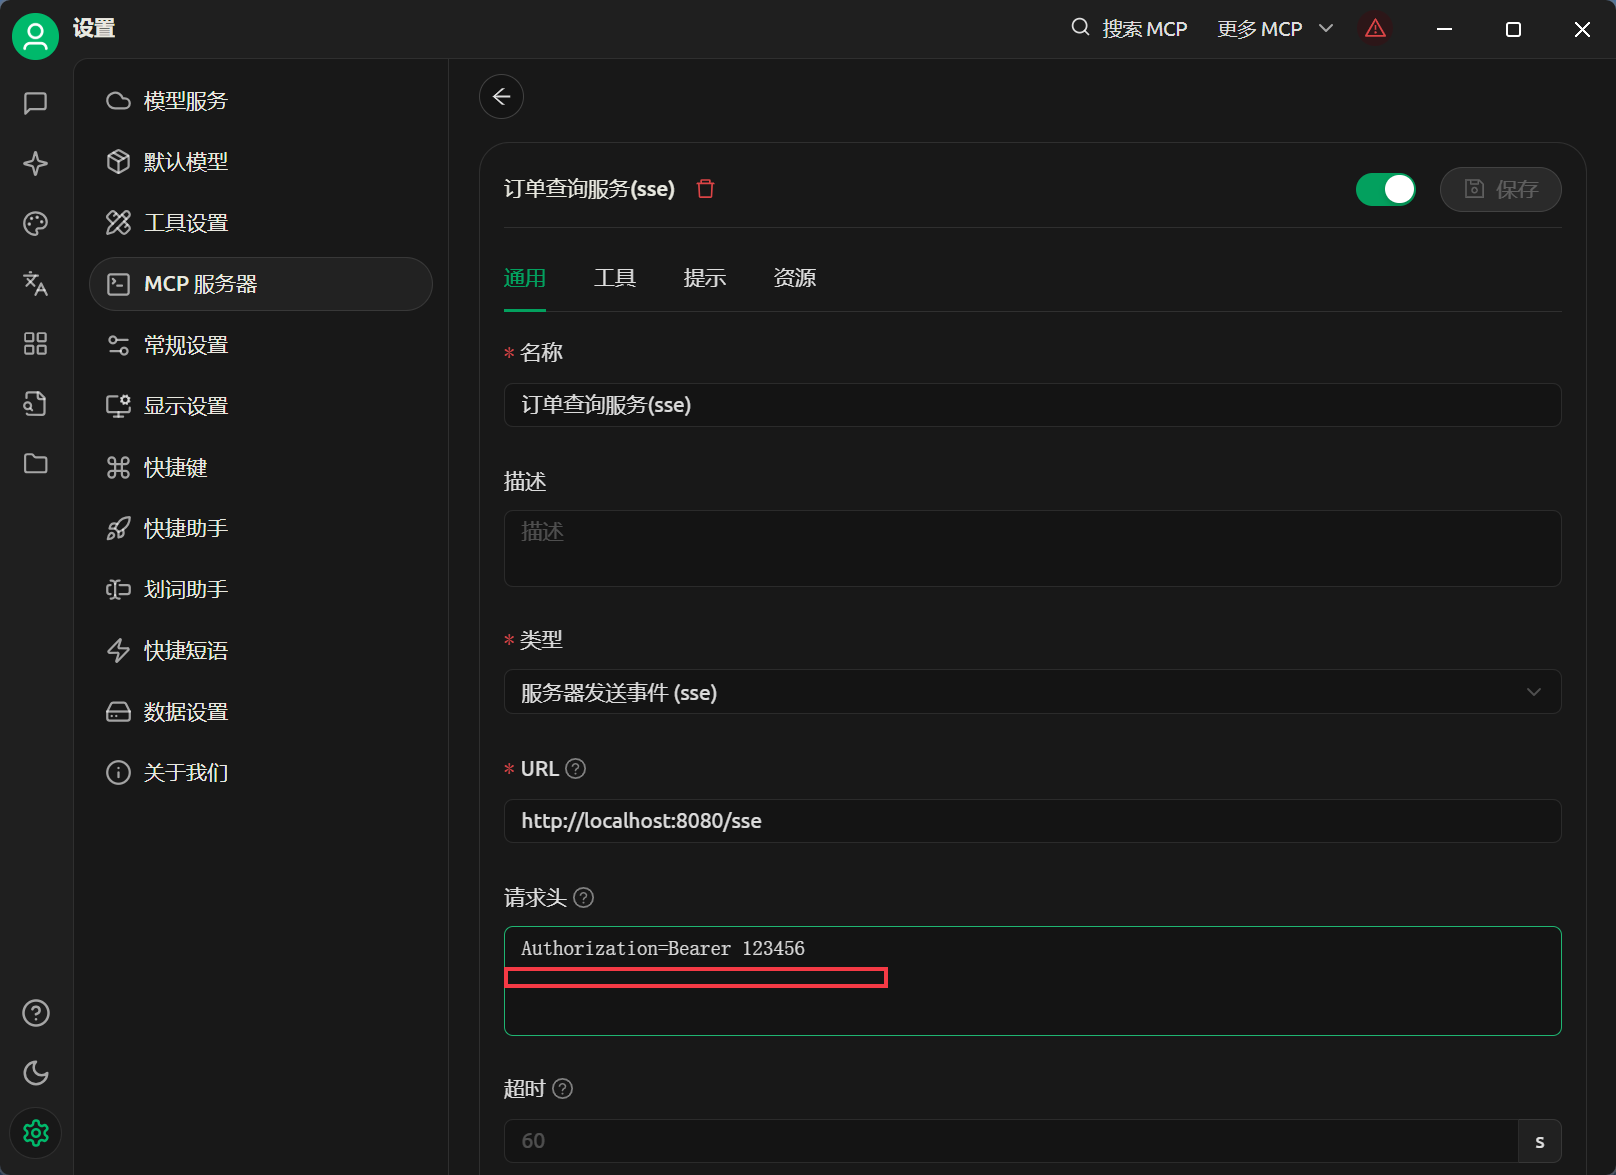Disable the 订单查询服务 server toggle
Screen dimensions: 1616x1175
(x=1385, y=189)
